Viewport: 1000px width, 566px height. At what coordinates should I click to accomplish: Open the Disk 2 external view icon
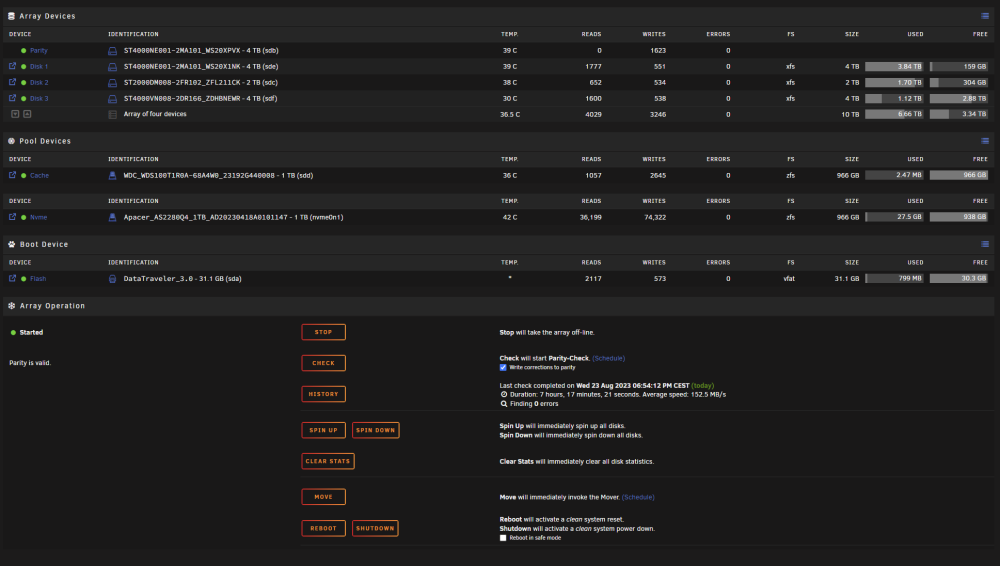pyautogui.click(x=12, y=82)
